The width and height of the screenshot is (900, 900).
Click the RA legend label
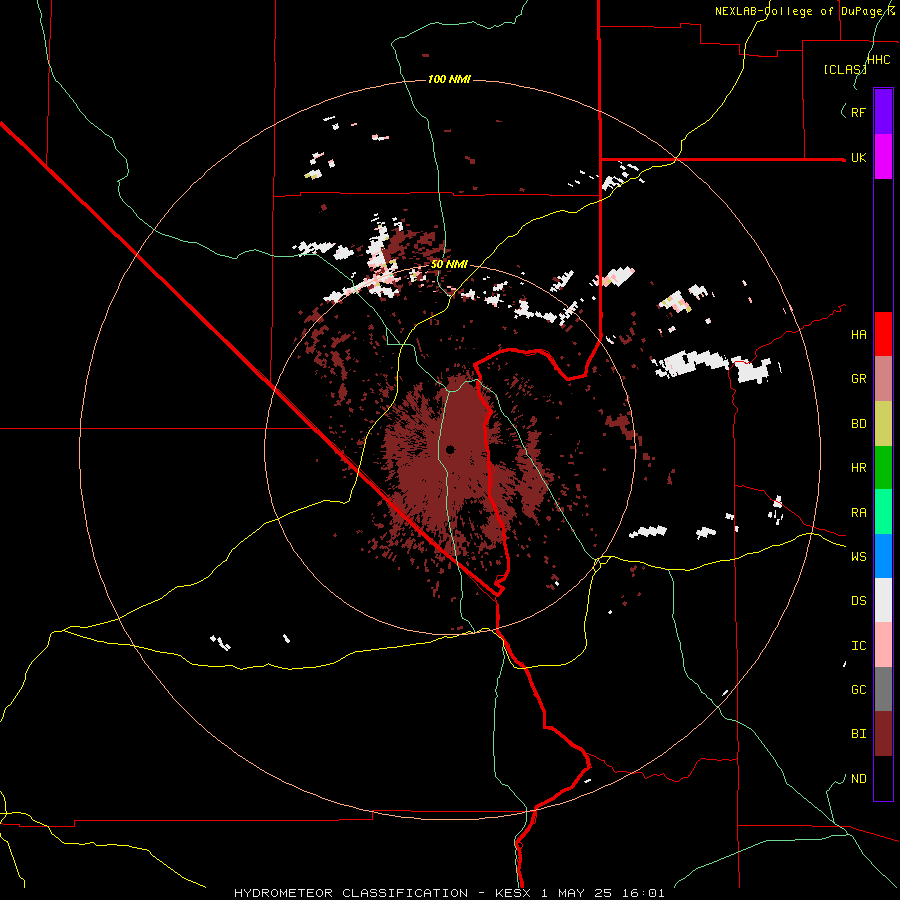[x=858, y=513]
